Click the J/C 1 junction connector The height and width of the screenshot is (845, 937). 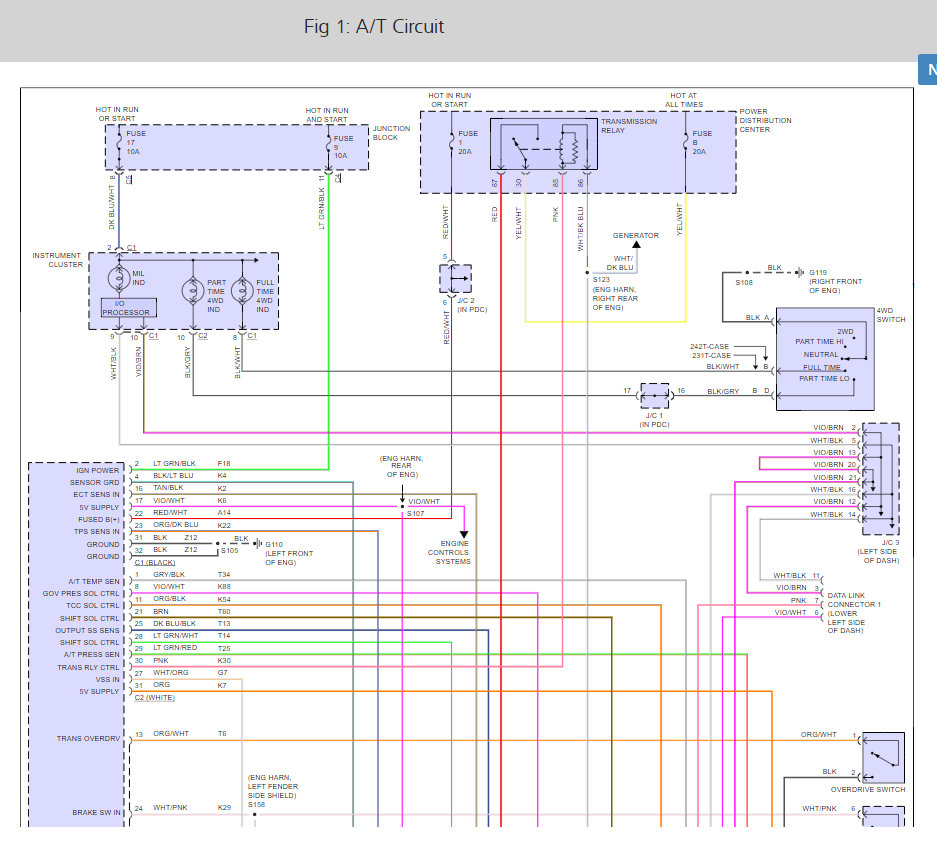(x=655, y=396)
